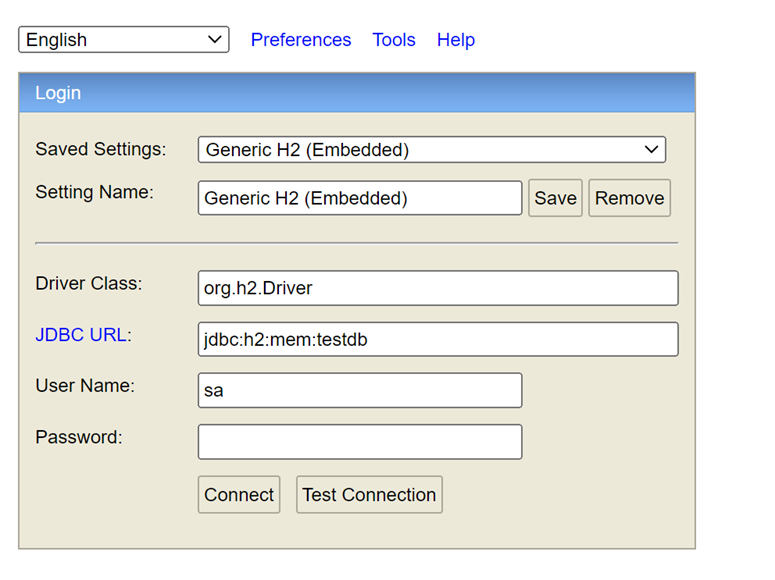Click the Password label
Image resolution: width=775 pixels, height=580 pixels.
coord(79,437)
